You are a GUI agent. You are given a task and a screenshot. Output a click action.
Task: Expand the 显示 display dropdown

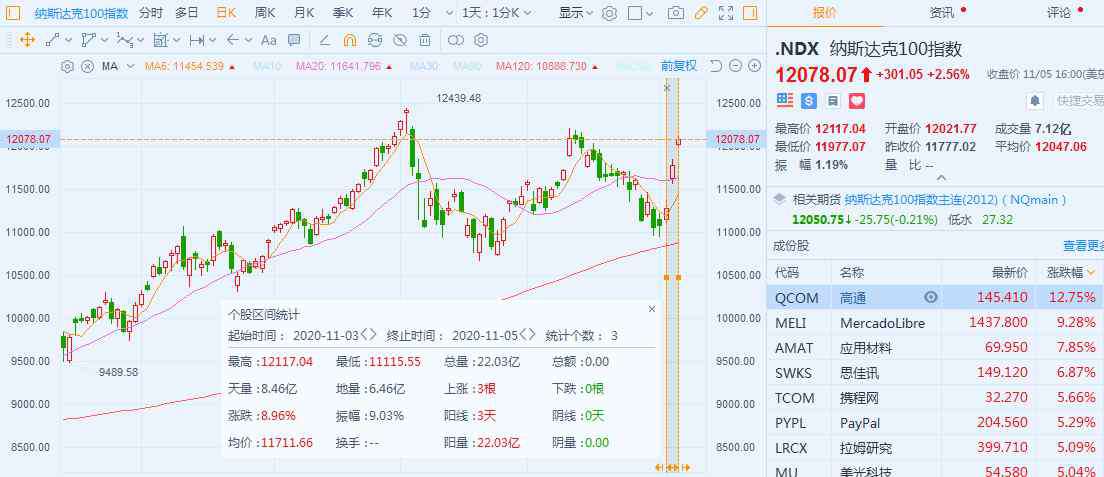(576, 13)
